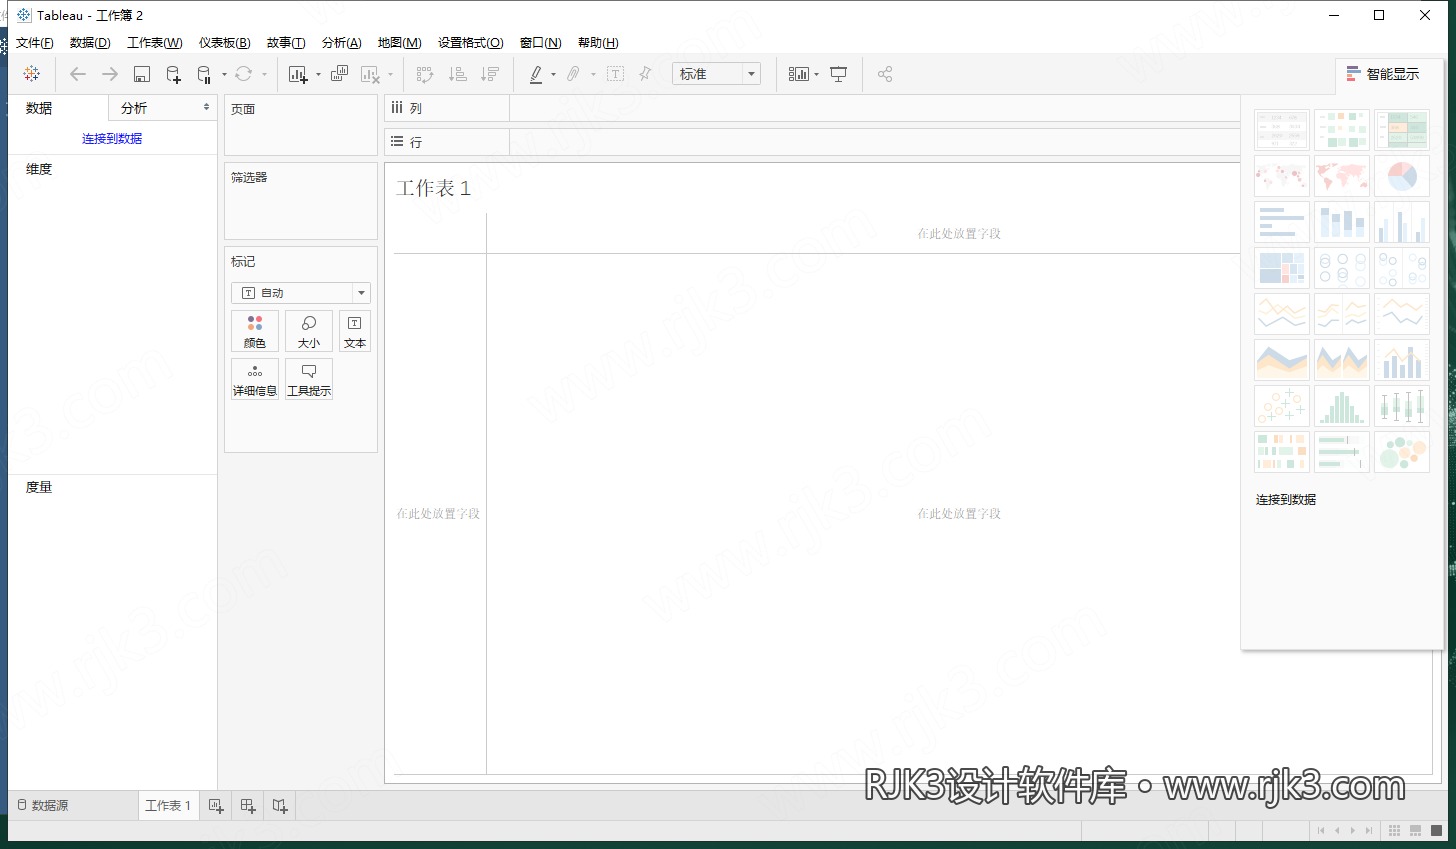Switch to show filmstrip view icon
The image size is (1456, 849).
click(x=1415, y=831)
